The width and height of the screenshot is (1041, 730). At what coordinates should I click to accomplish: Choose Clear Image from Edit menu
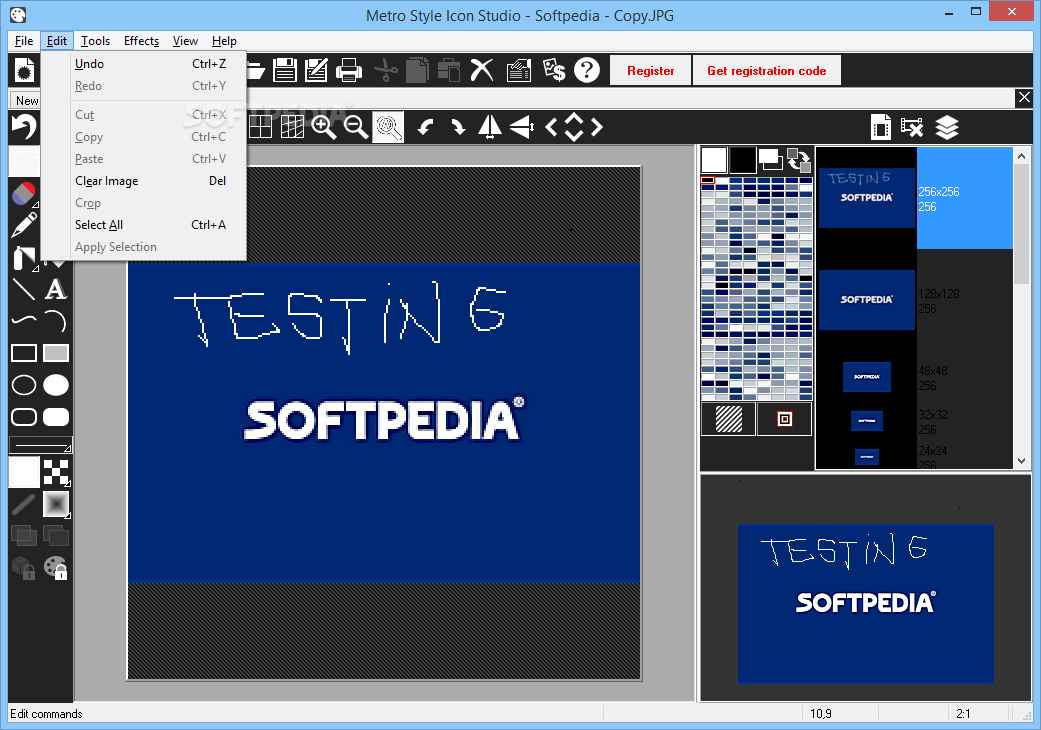pos(143,181)
